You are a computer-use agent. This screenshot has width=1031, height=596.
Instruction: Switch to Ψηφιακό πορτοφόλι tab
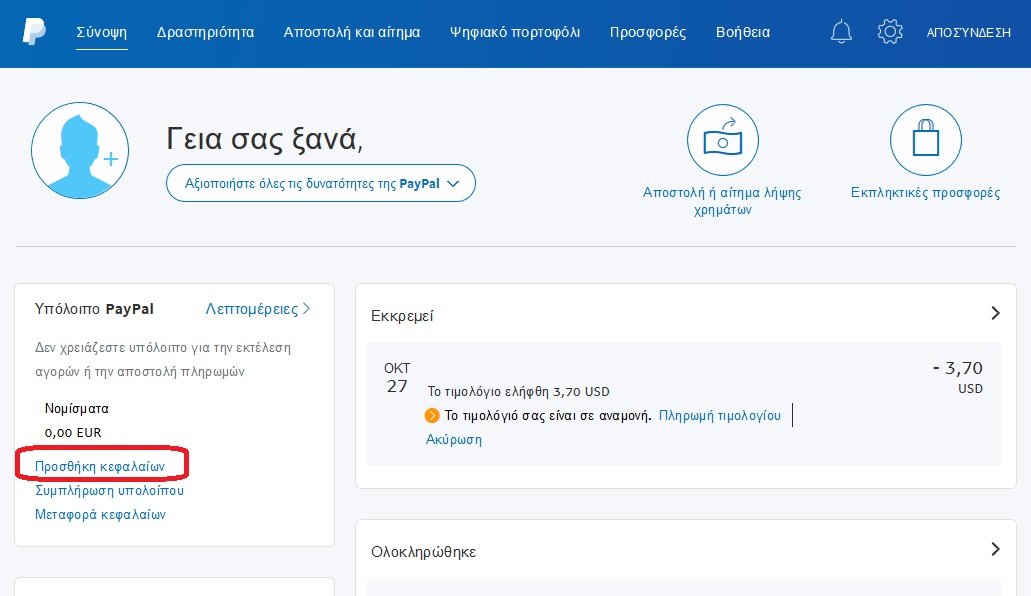click(515, 32)
